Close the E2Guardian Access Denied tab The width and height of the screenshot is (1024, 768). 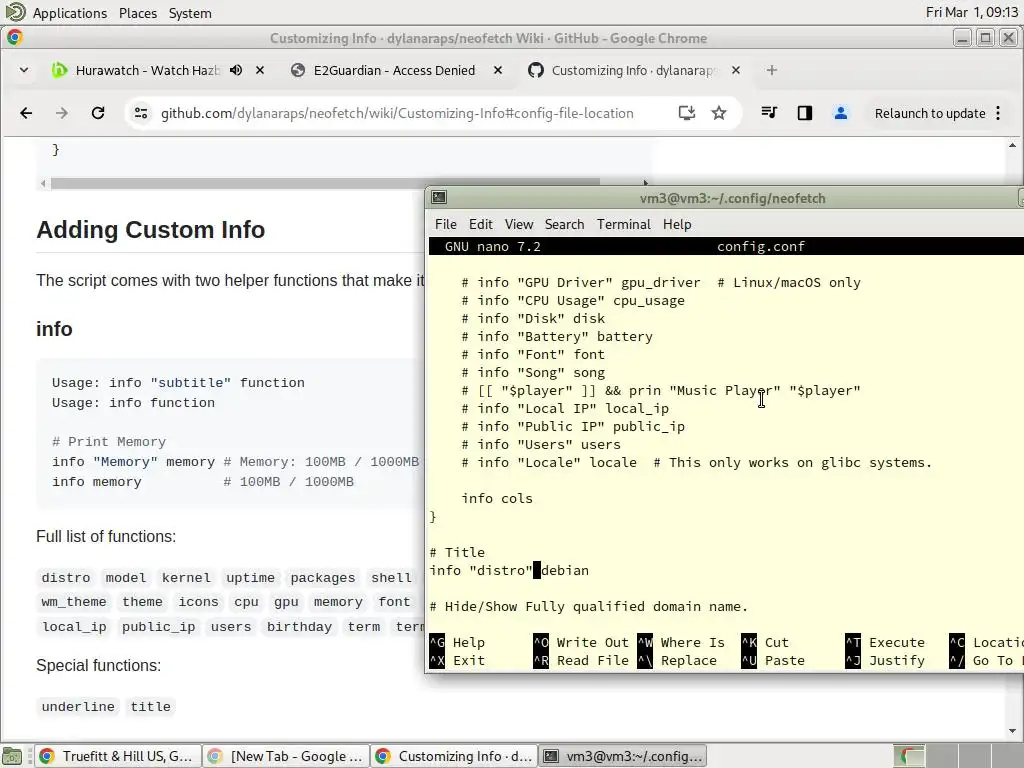coord(498,70)
